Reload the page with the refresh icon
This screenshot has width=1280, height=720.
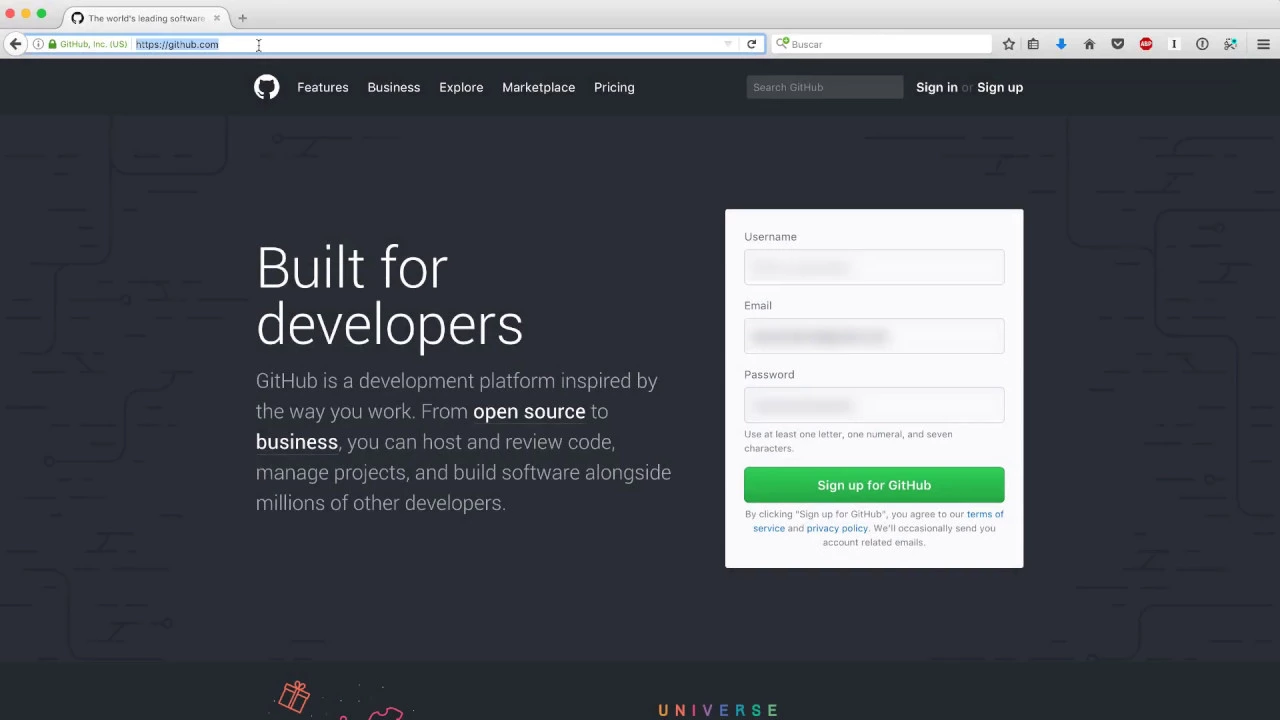coord(751,44)
